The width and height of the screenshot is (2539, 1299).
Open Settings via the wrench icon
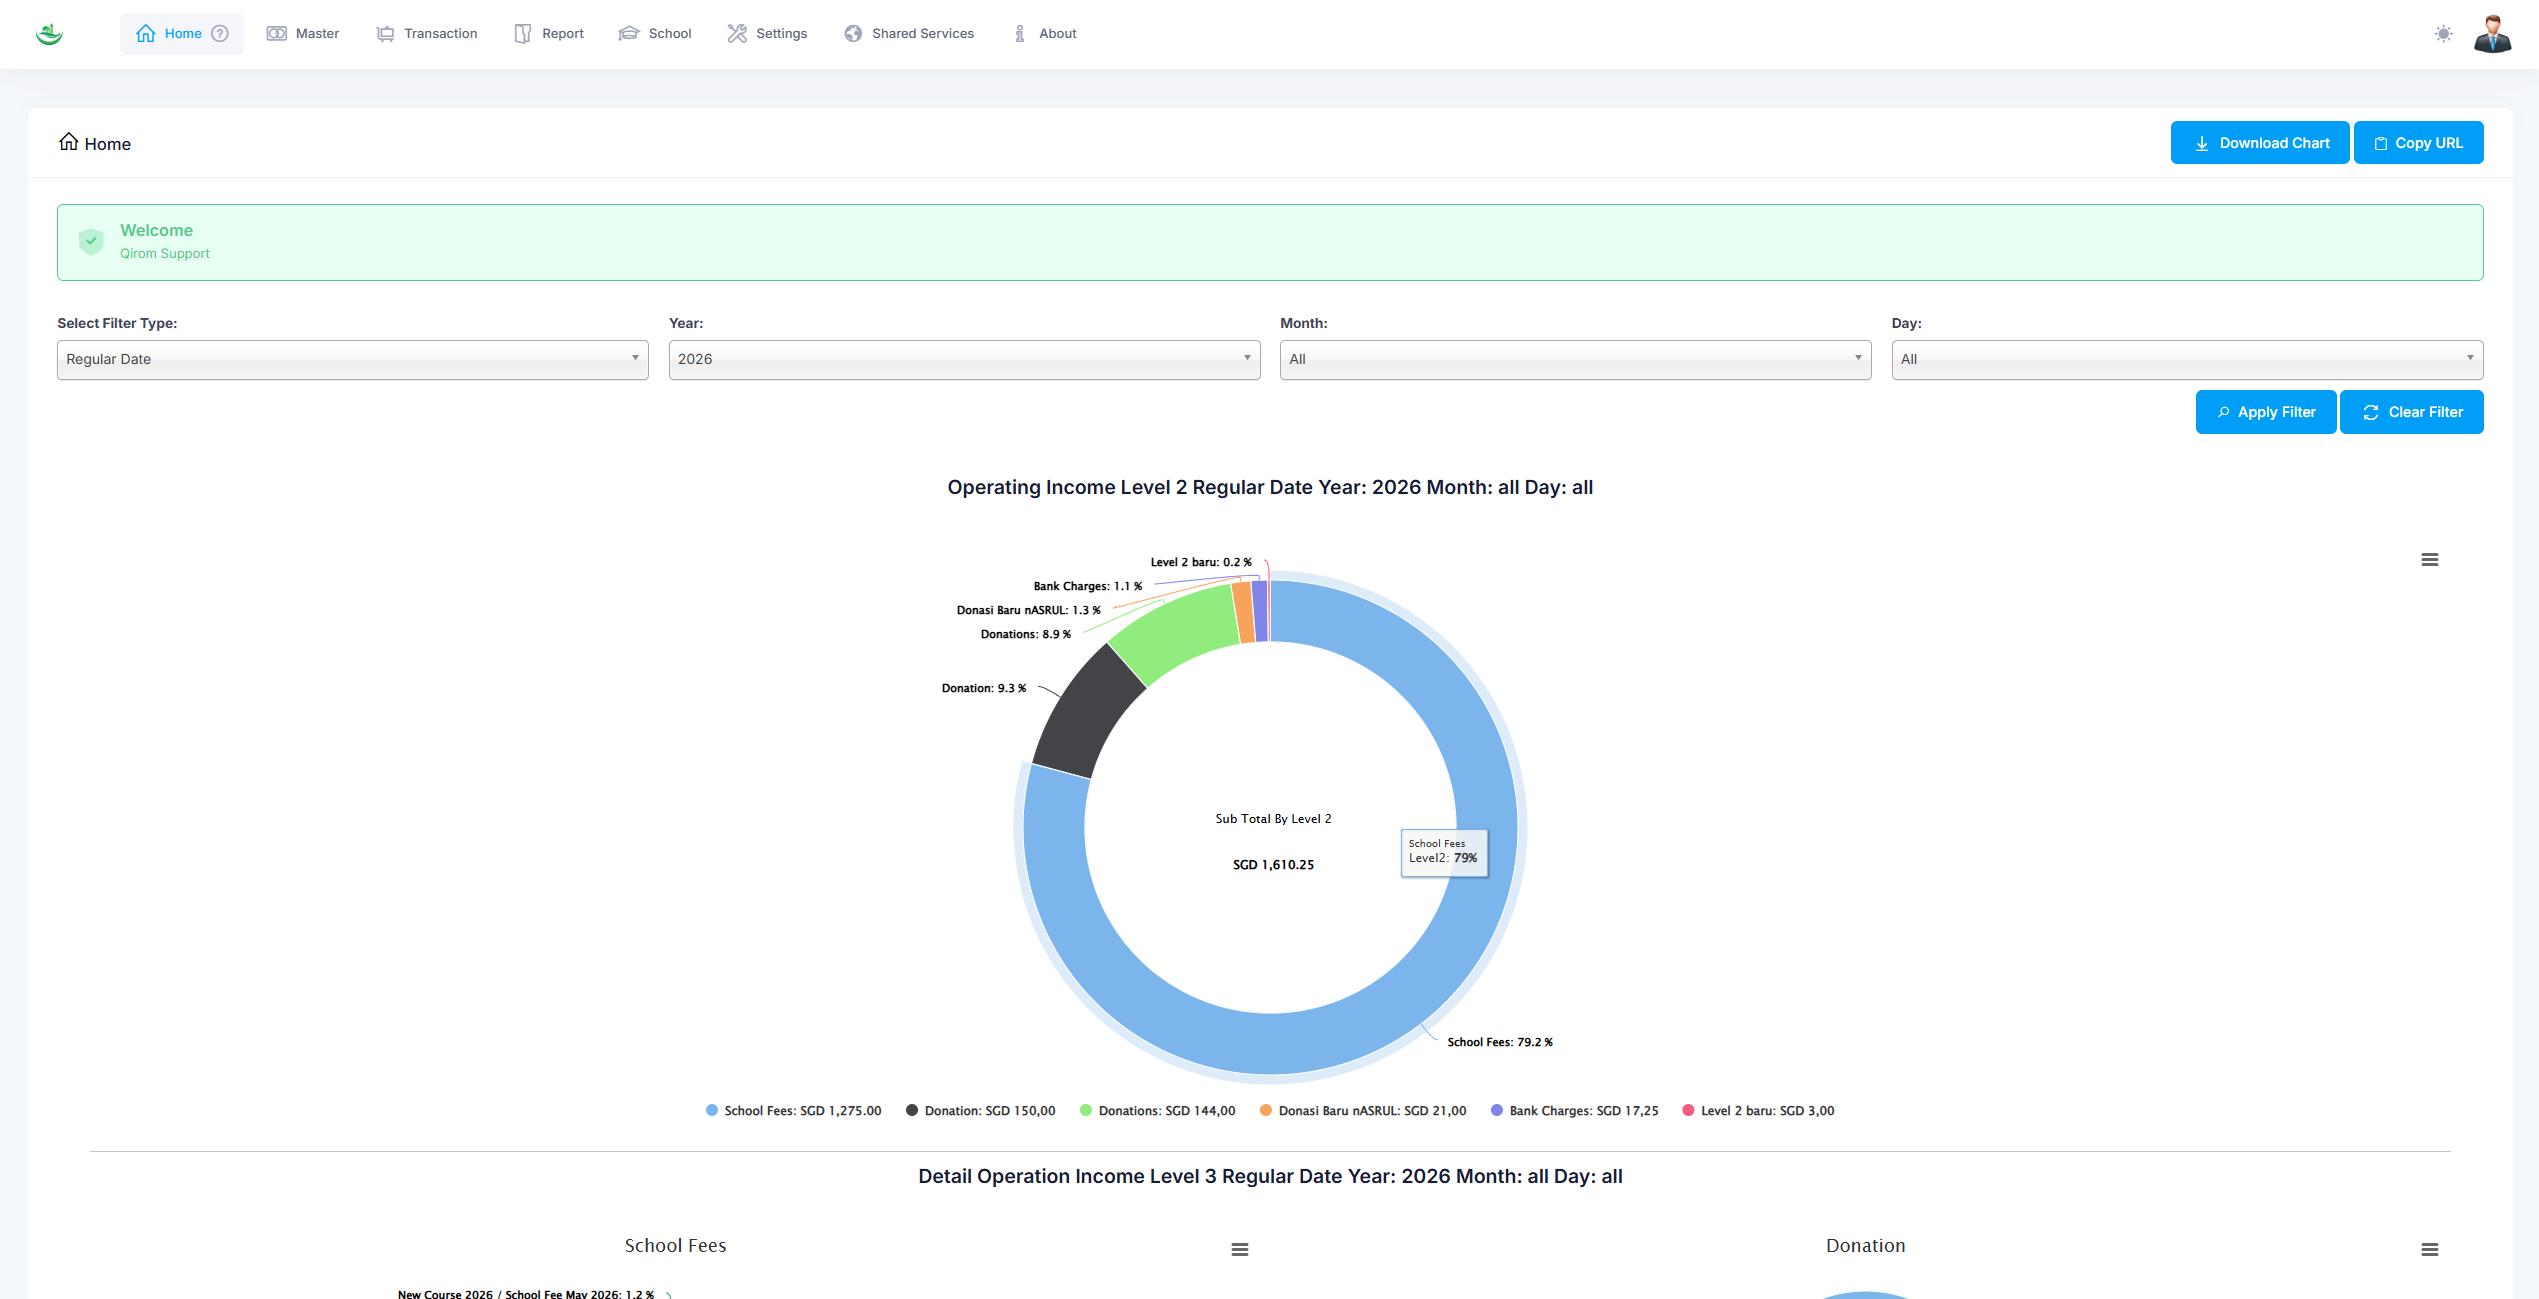[x=738, y=33]
